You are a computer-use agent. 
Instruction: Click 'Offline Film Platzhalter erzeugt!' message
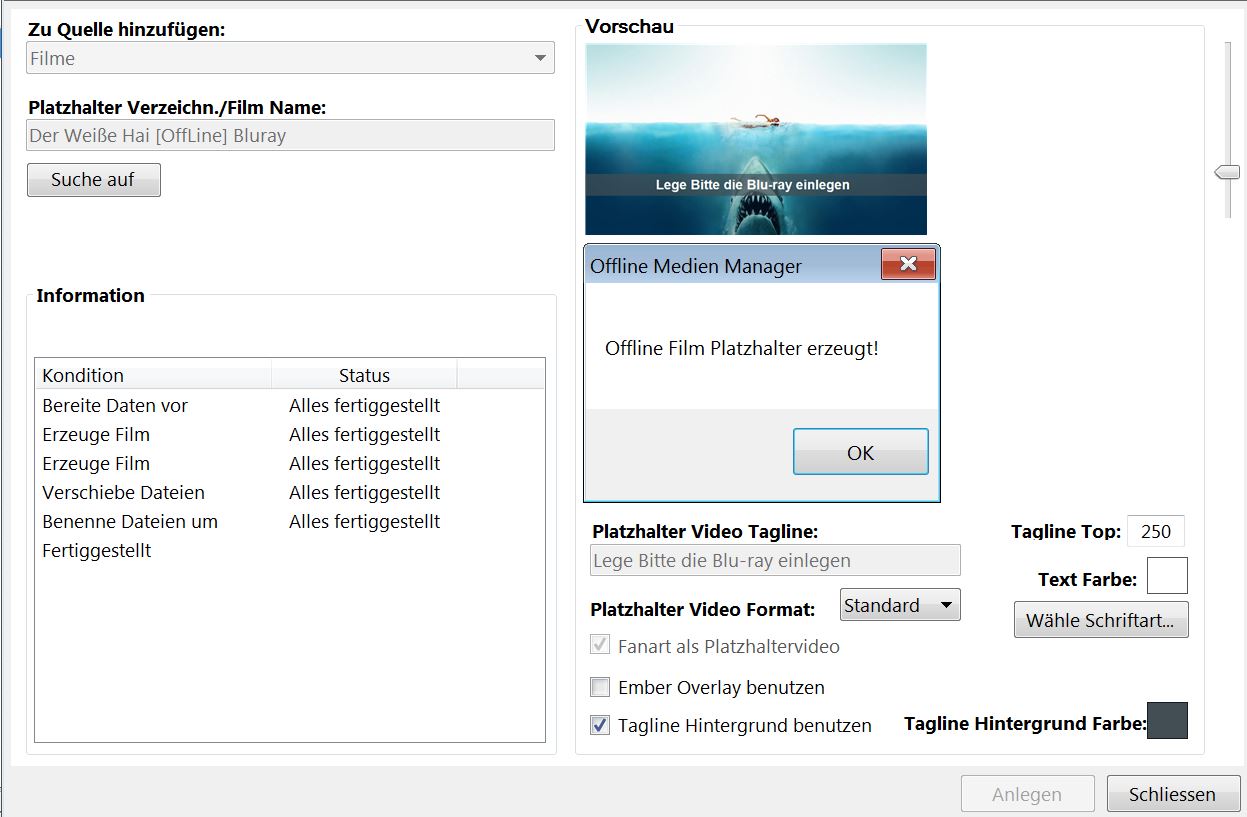(x=742, y=348)
